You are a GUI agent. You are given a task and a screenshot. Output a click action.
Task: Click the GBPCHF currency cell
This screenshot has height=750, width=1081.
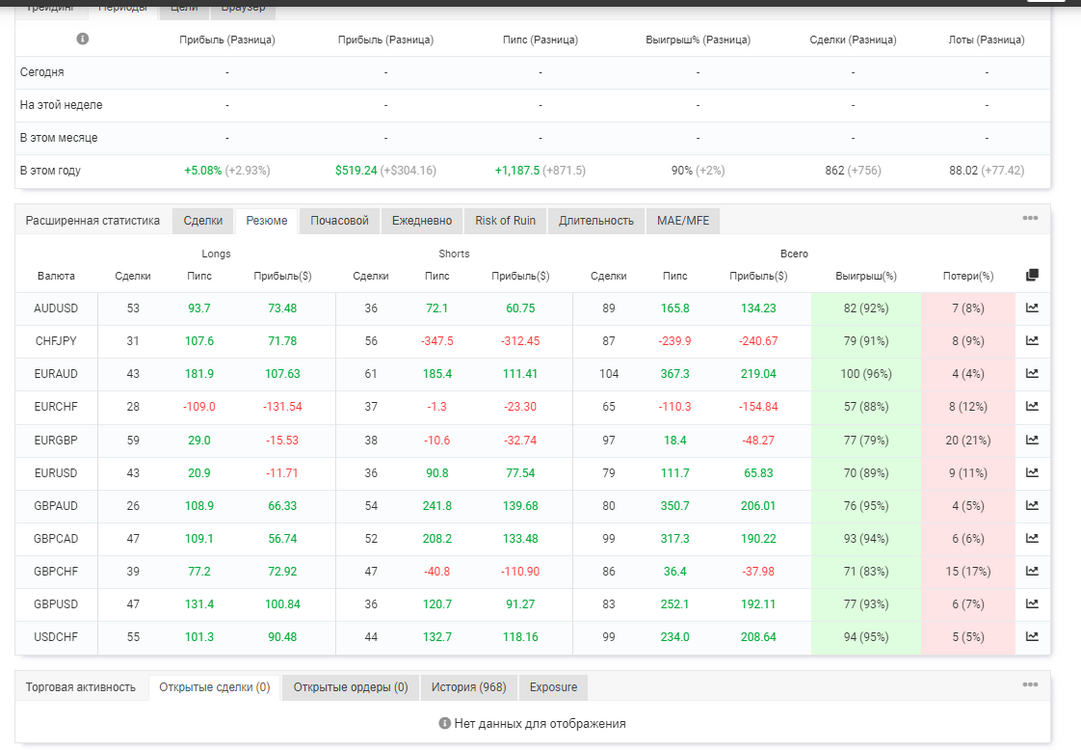pyautogui.click(x=56, y=571)
